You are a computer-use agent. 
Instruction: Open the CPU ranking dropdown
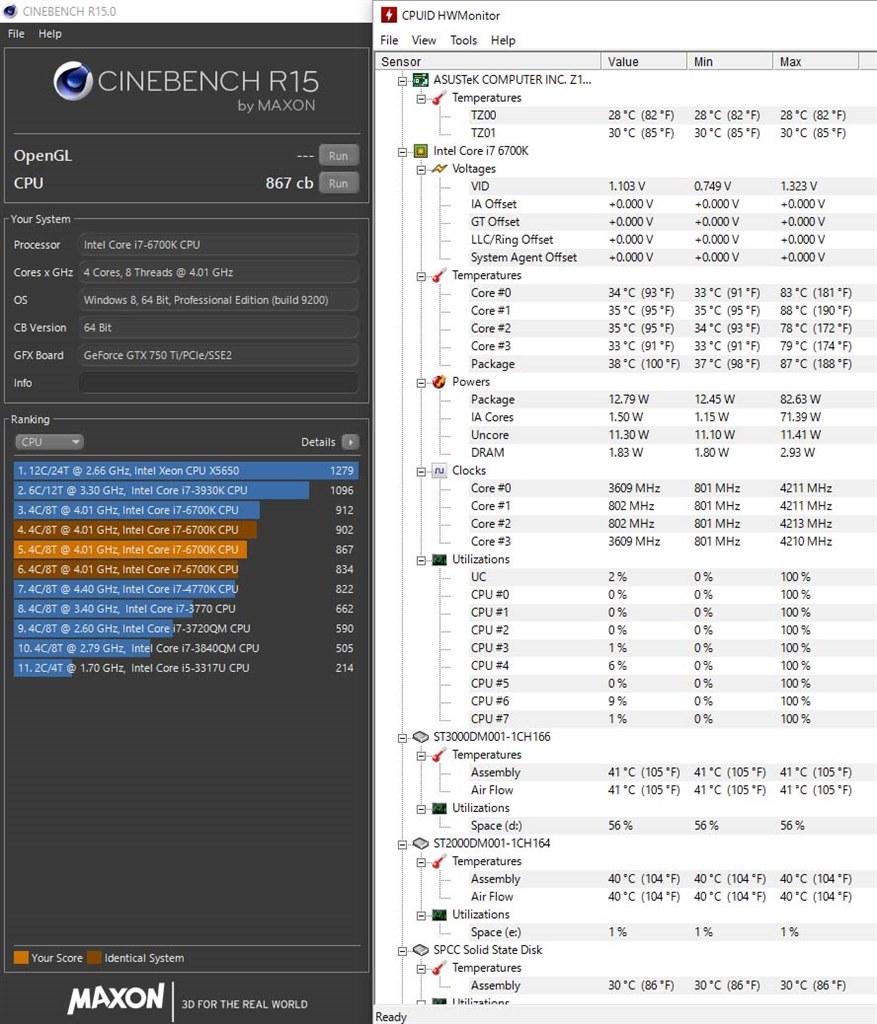(49, 442)
